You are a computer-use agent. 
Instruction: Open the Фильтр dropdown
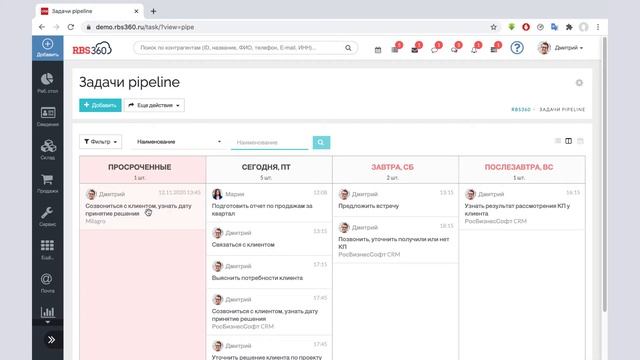100,142
